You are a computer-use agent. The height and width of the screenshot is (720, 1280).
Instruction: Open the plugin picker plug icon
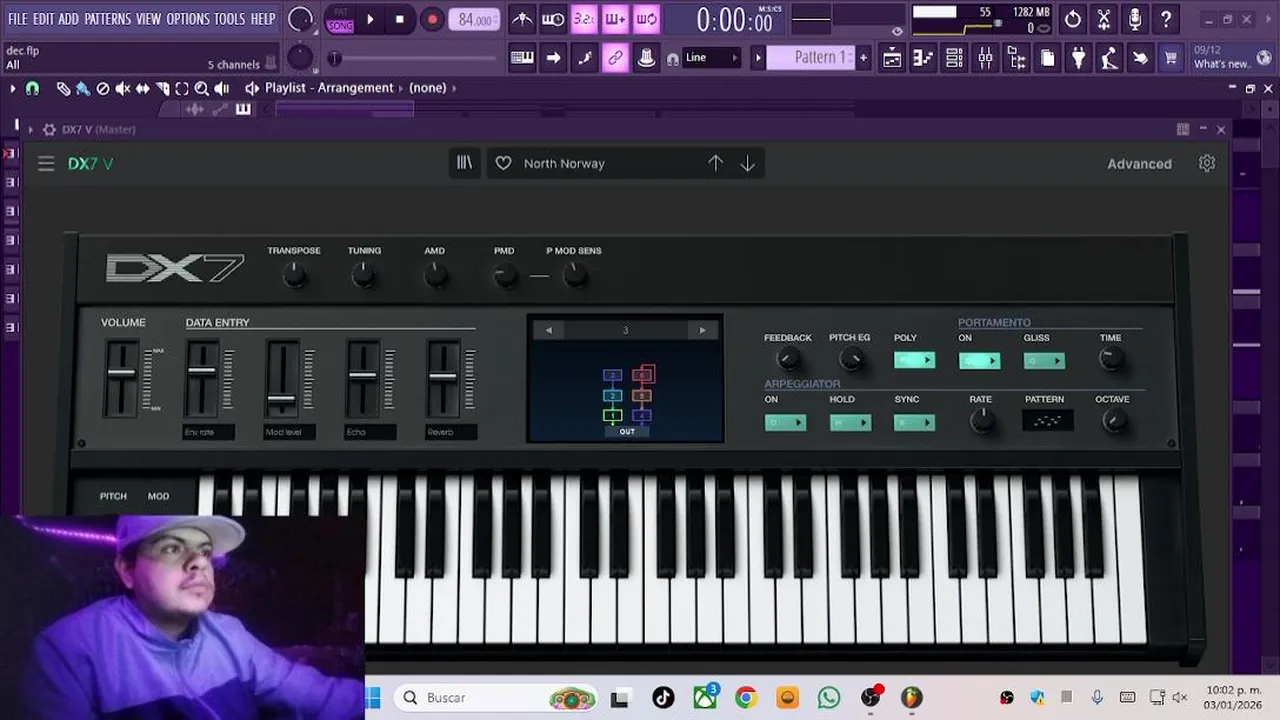coord(1078,58)
